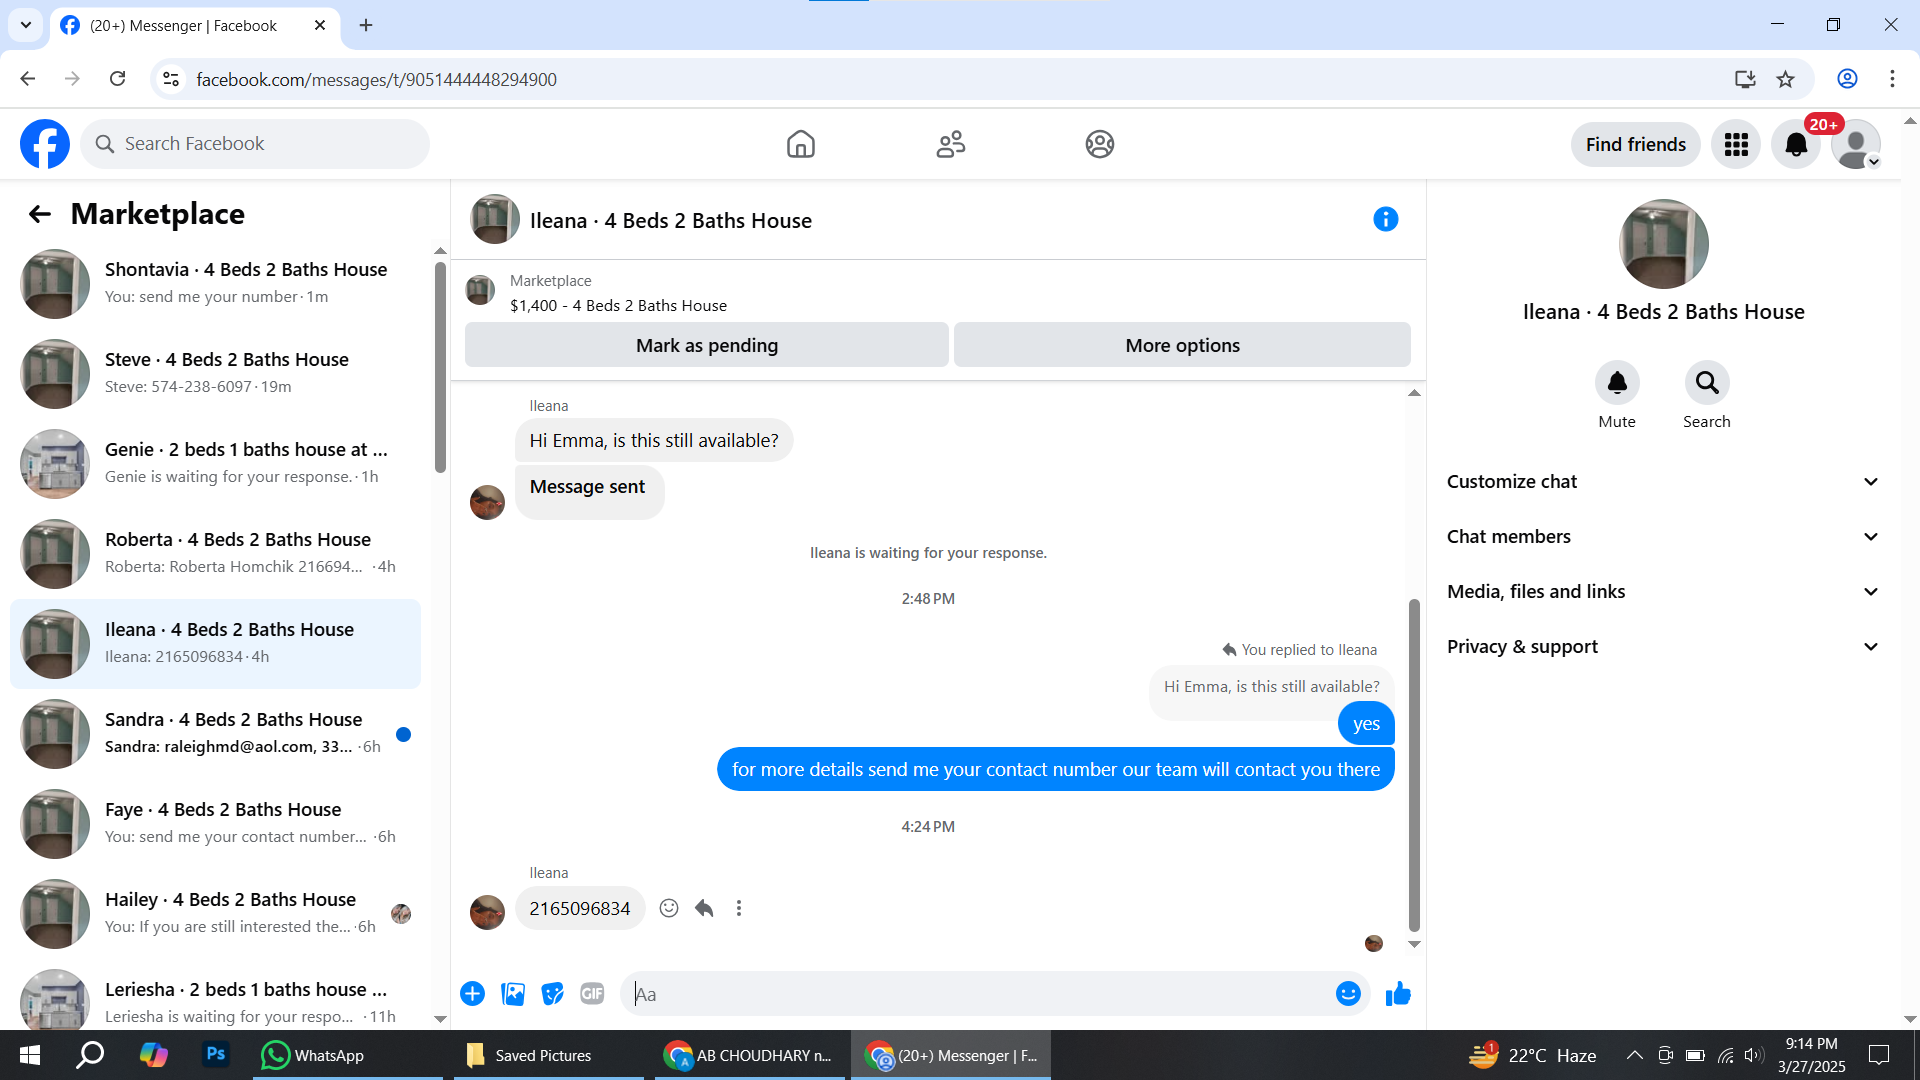Click the chat messages scrollbar
Screen dimensions: 1920x1080
(x=1414, y=765)
